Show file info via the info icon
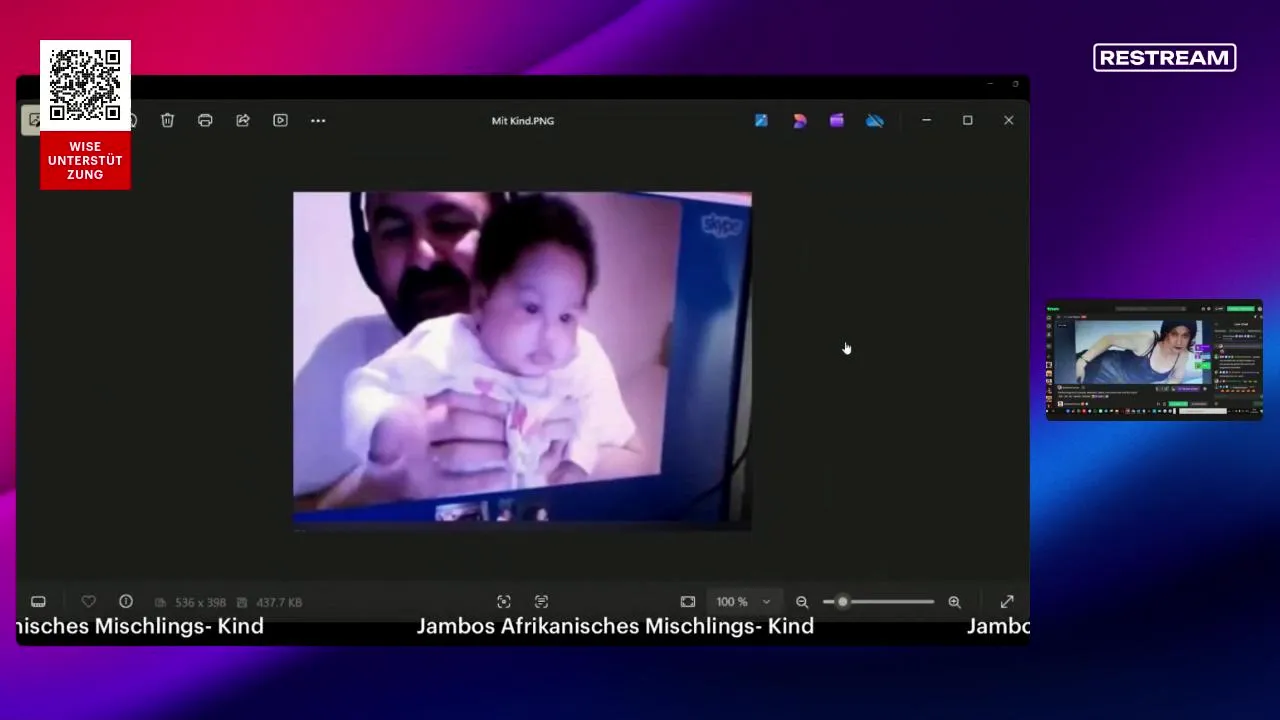Viewport: 1280px width, 720px height. pos(126,602)
